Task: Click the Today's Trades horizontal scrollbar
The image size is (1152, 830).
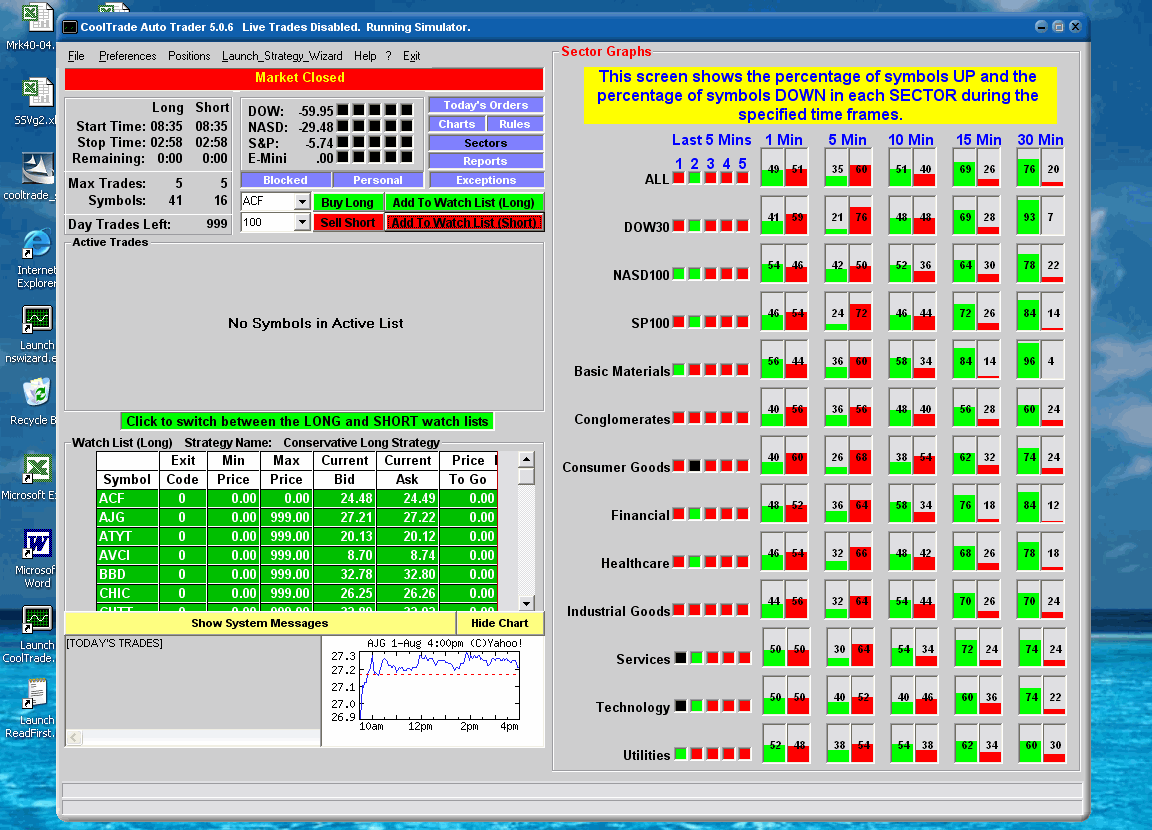Action: [190, 738]
